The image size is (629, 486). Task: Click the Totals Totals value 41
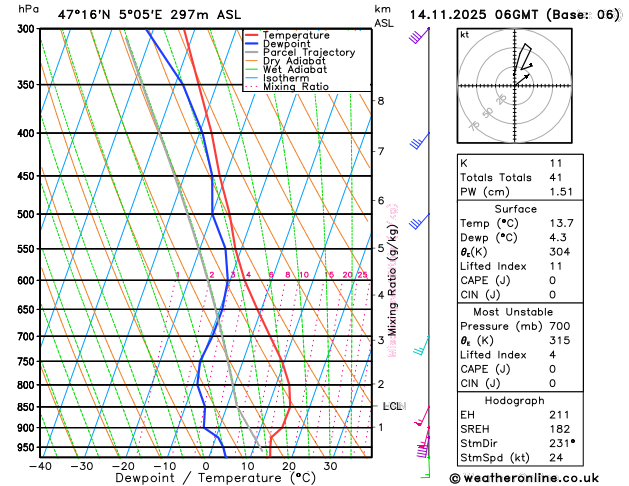(556, 177)
